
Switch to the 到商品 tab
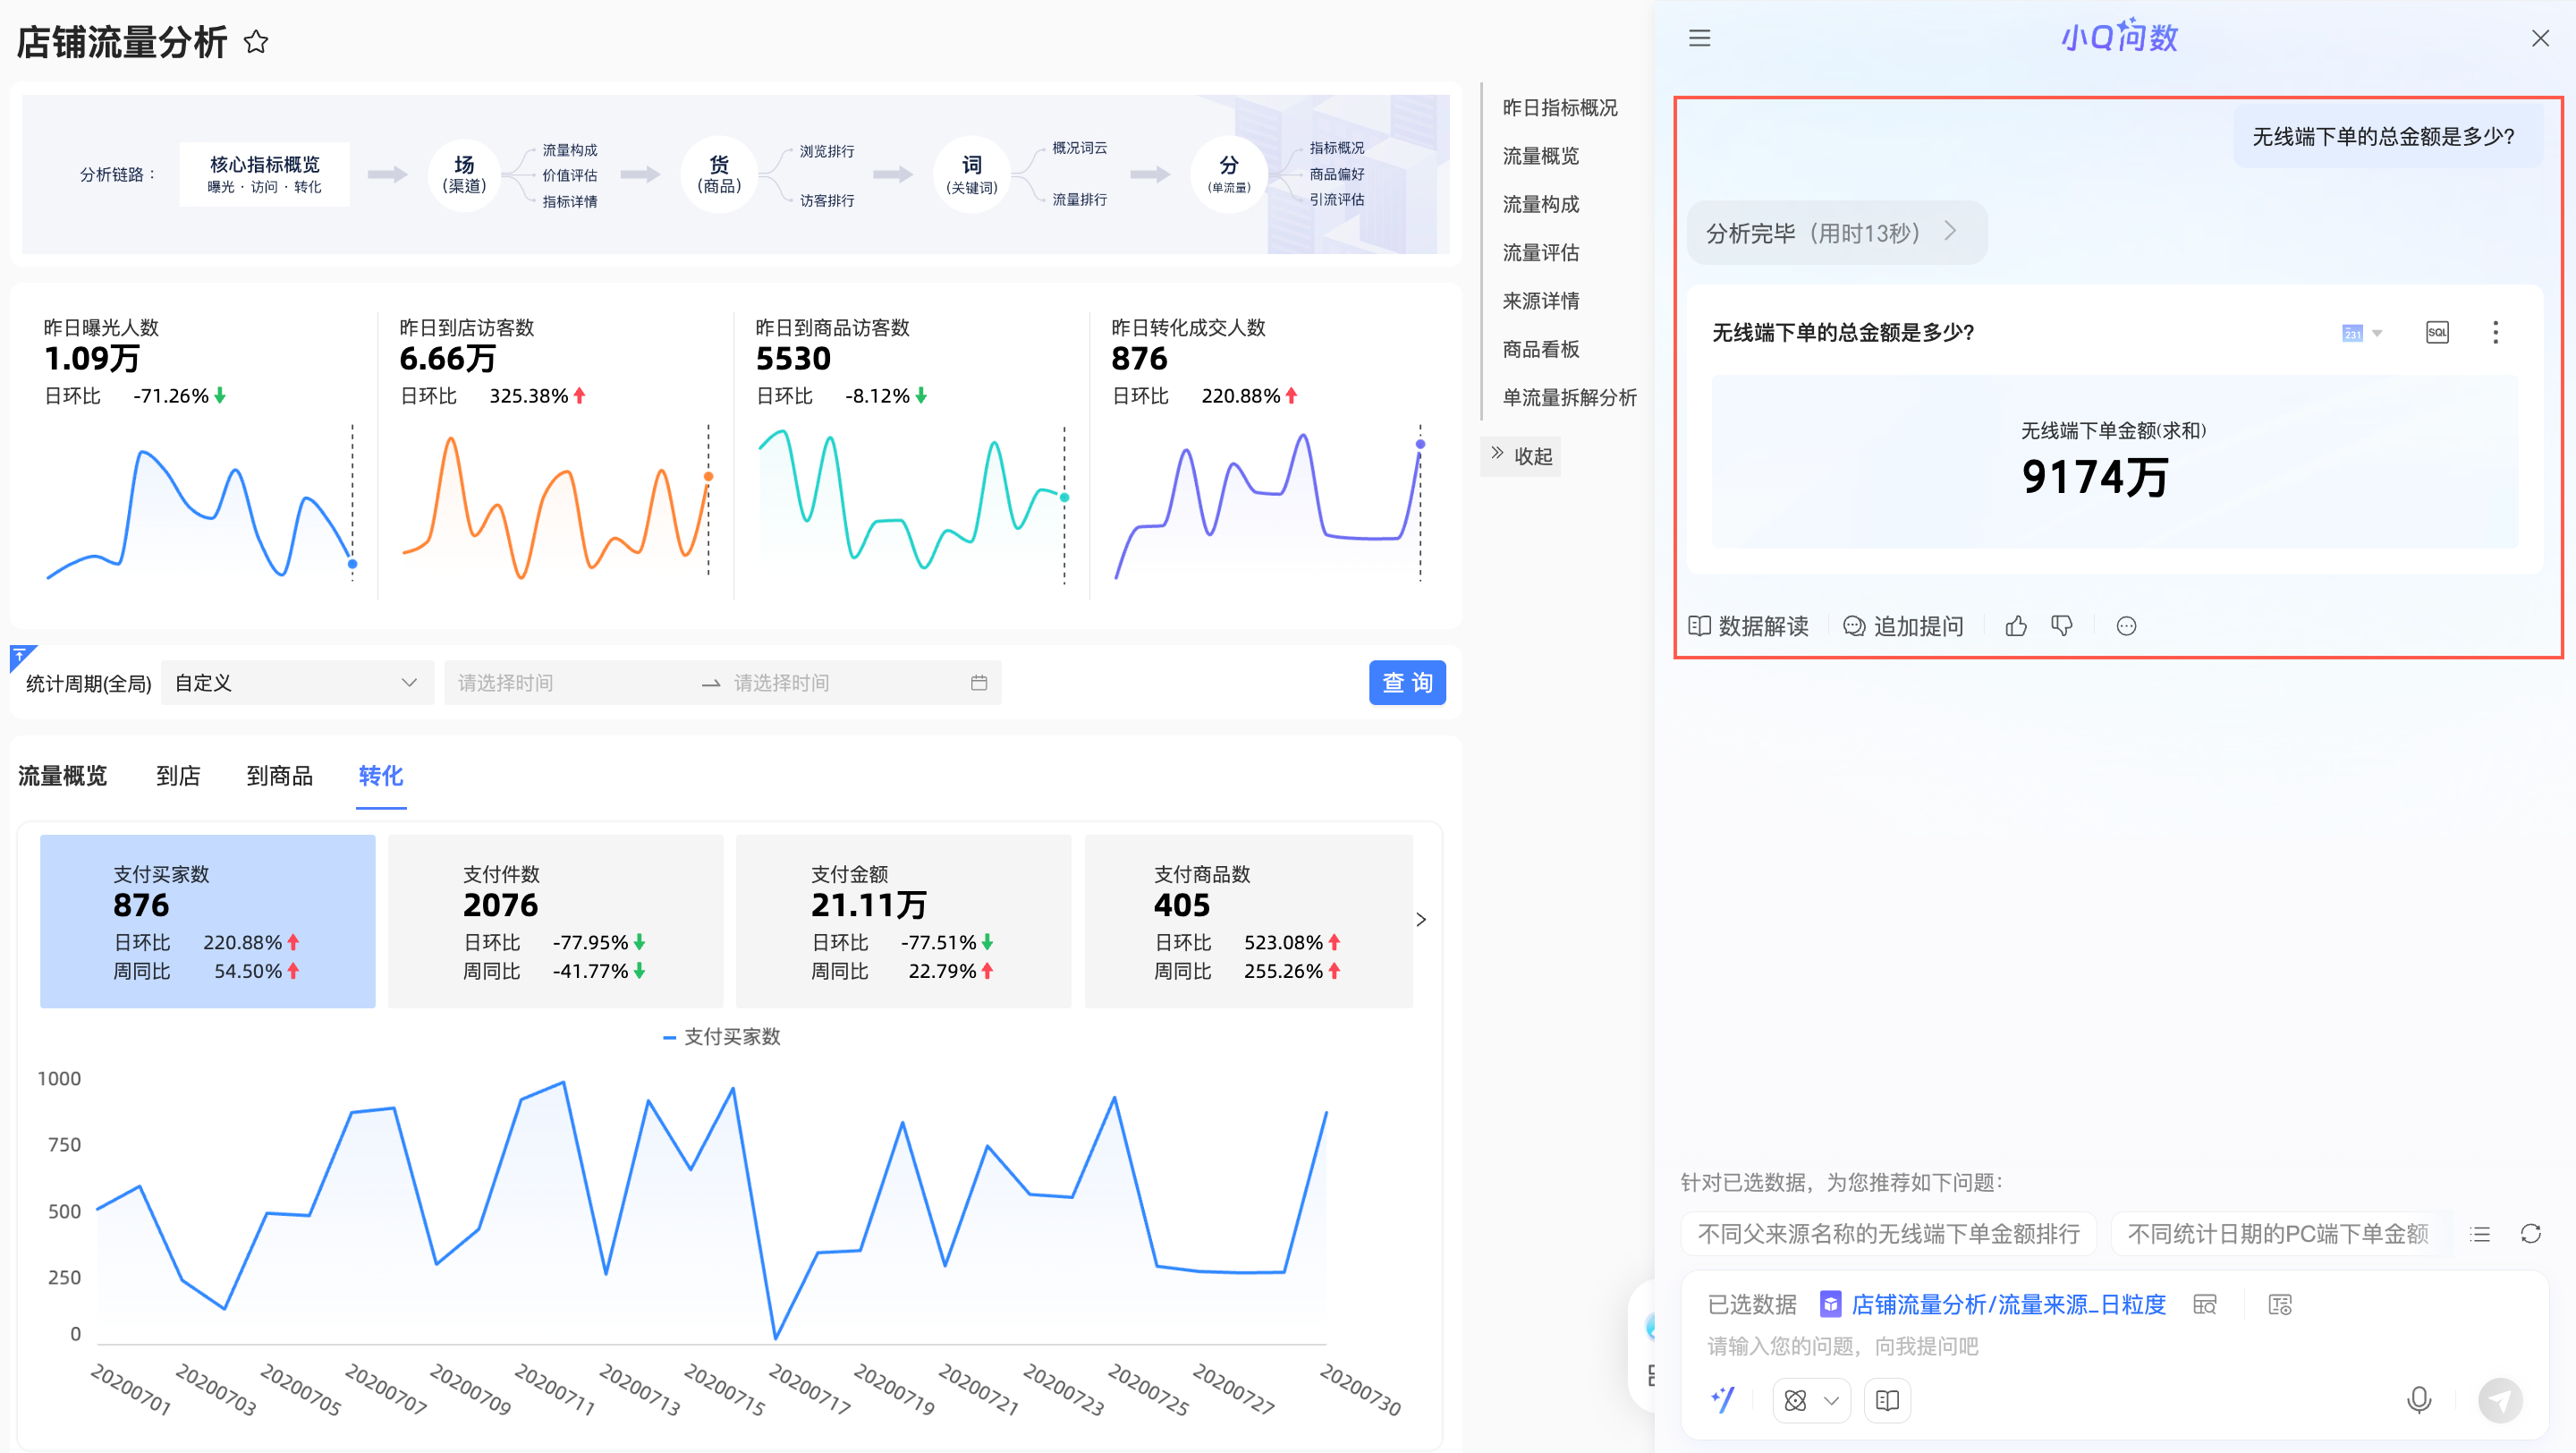[279, 776]
